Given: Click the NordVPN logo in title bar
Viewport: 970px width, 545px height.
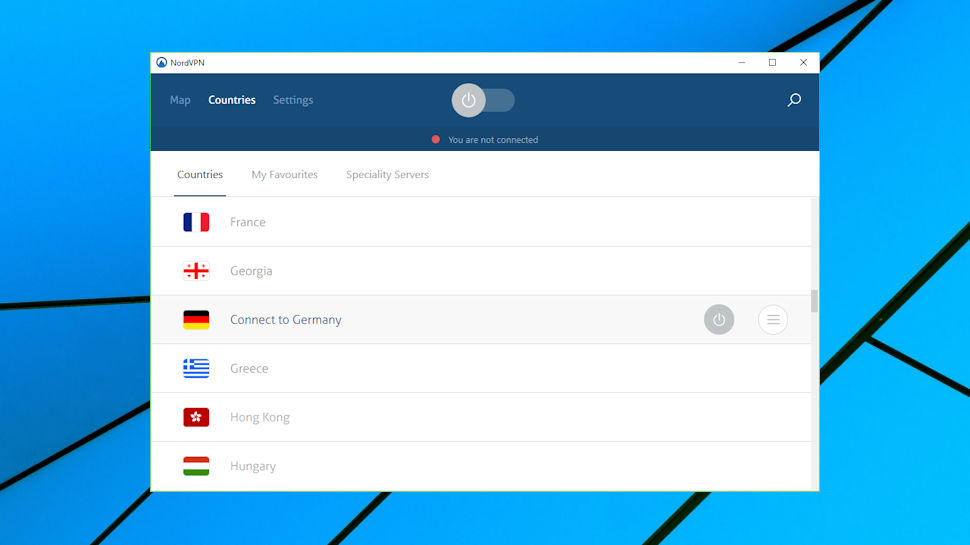Looking at the screenshot, I should pos(161,62).
